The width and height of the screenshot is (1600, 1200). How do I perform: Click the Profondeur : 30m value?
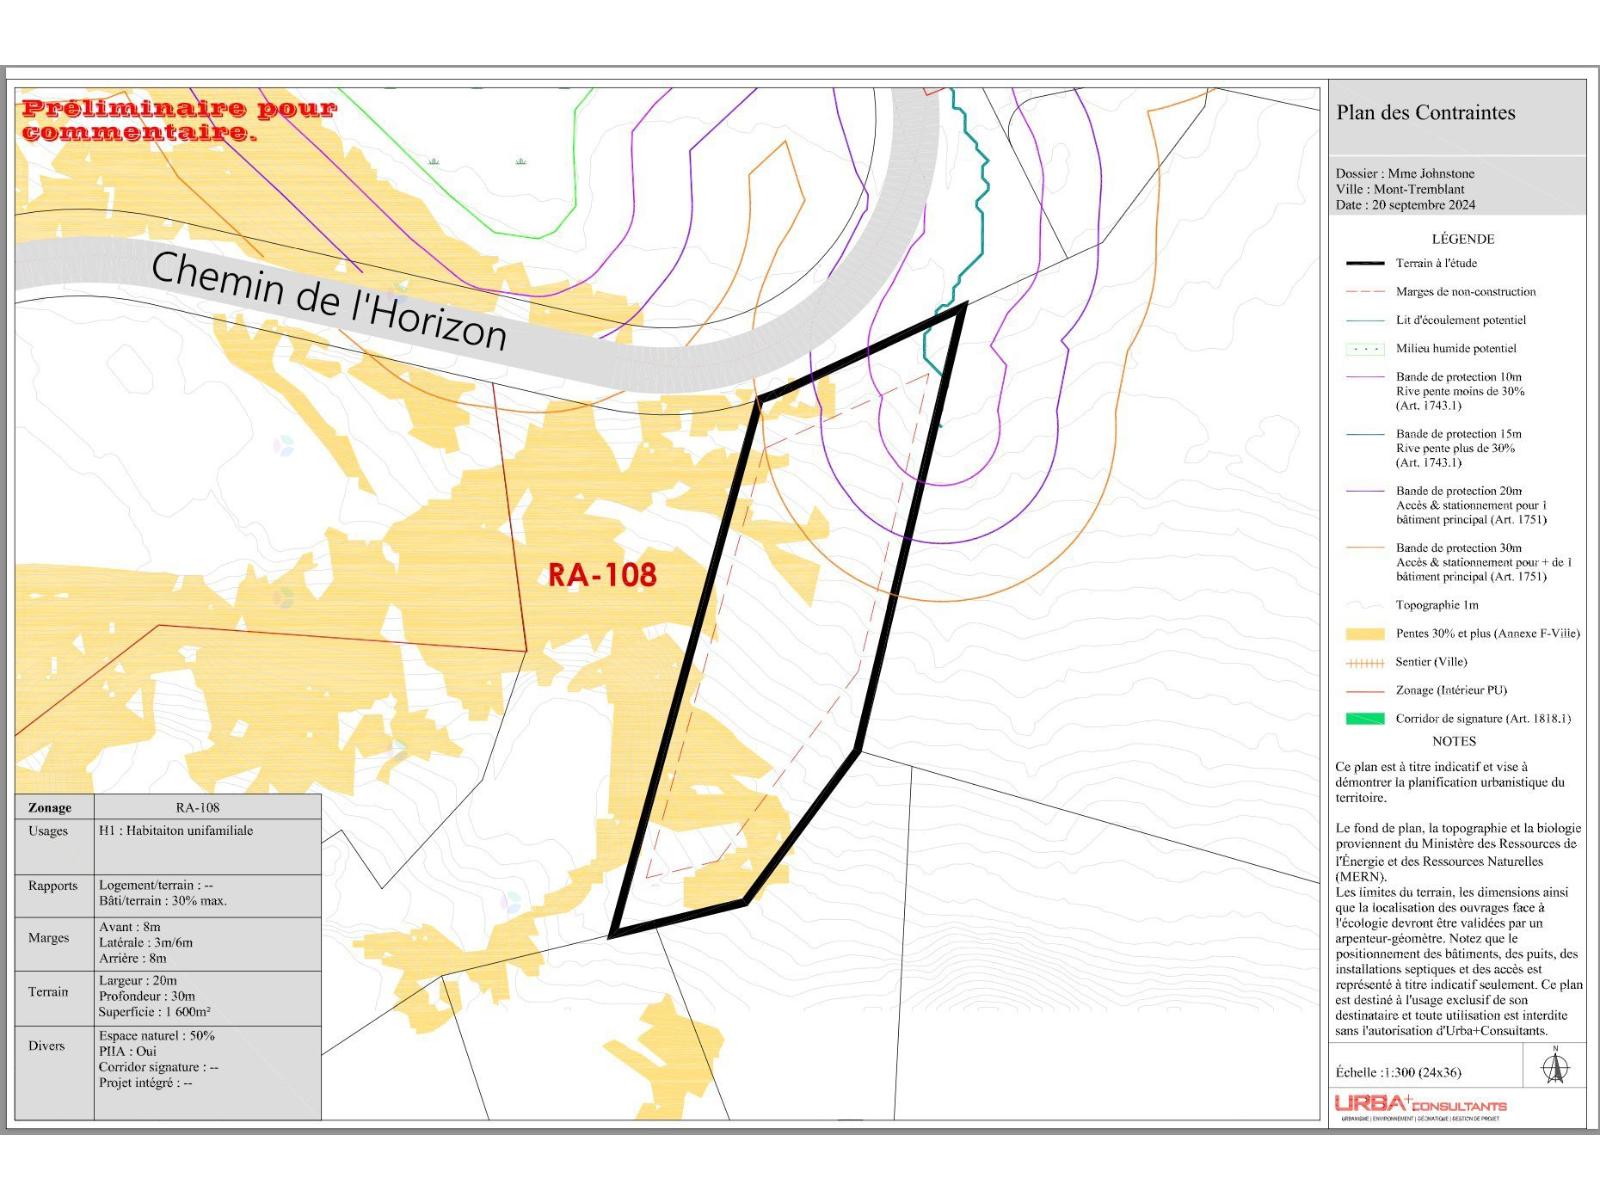tap(147, 997)
